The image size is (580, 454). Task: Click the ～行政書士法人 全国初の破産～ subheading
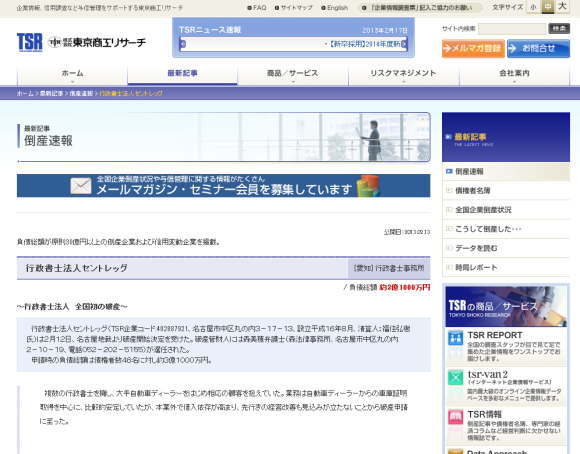(x=72, y=307)
